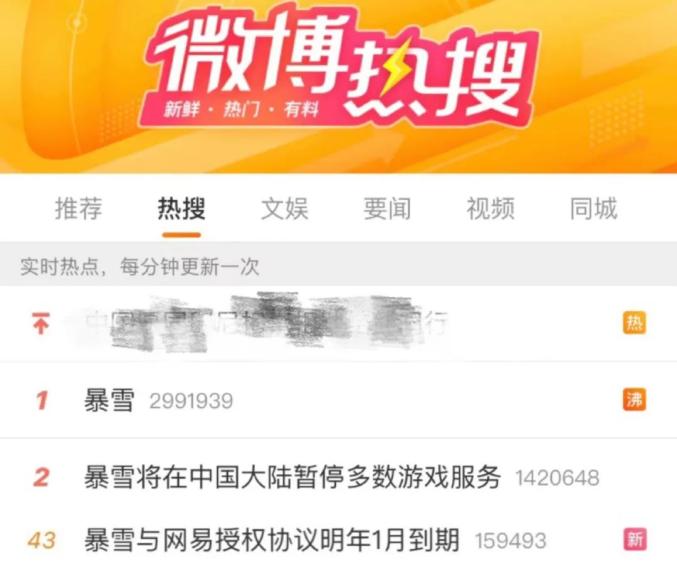Tap the rank 43 number icon
677x573 pixels.
[41, 540]
